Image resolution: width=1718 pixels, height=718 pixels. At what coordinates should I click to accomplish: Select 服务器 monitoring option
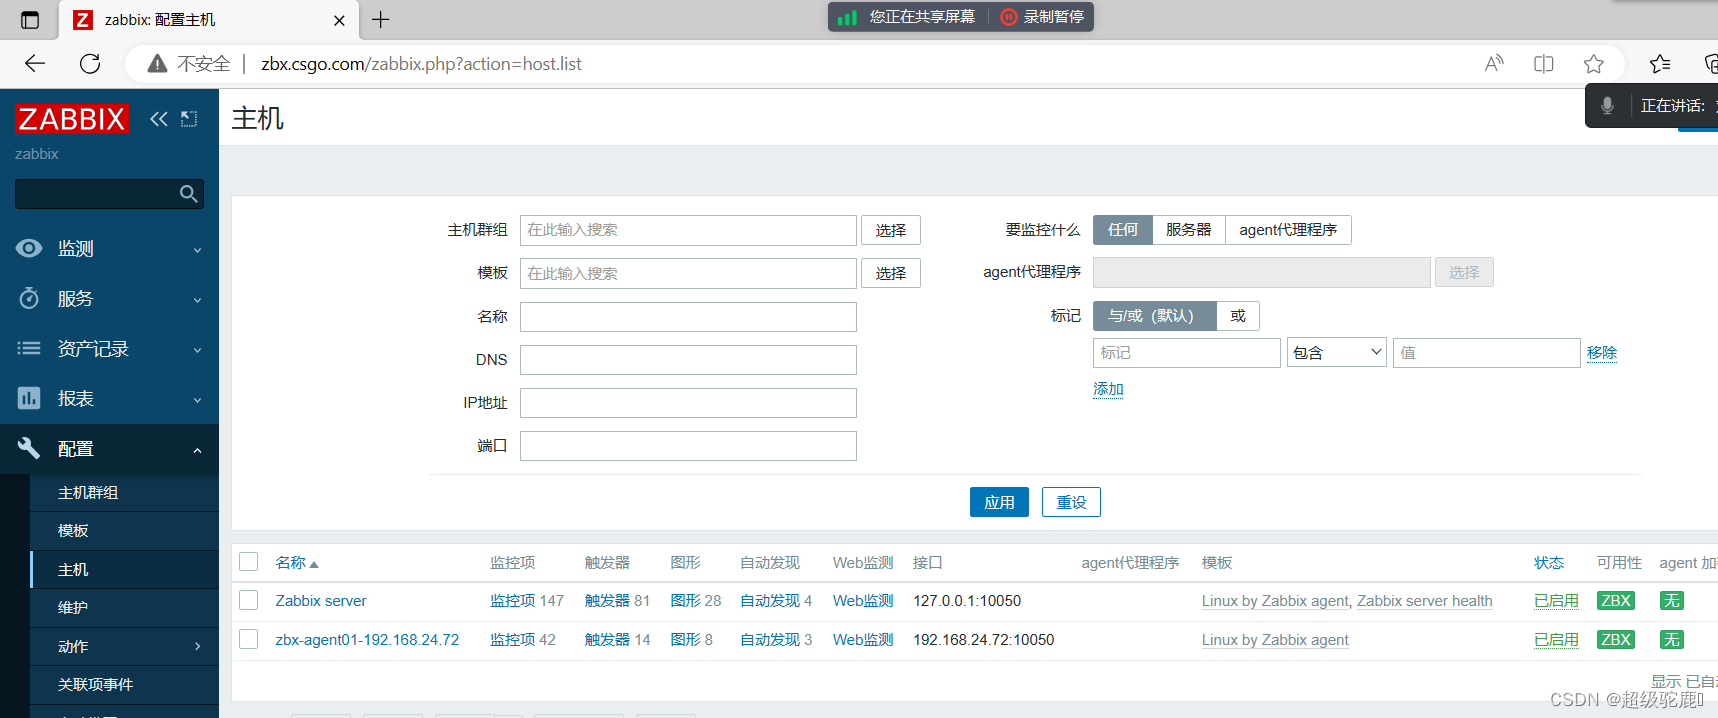coord(1189,230)
